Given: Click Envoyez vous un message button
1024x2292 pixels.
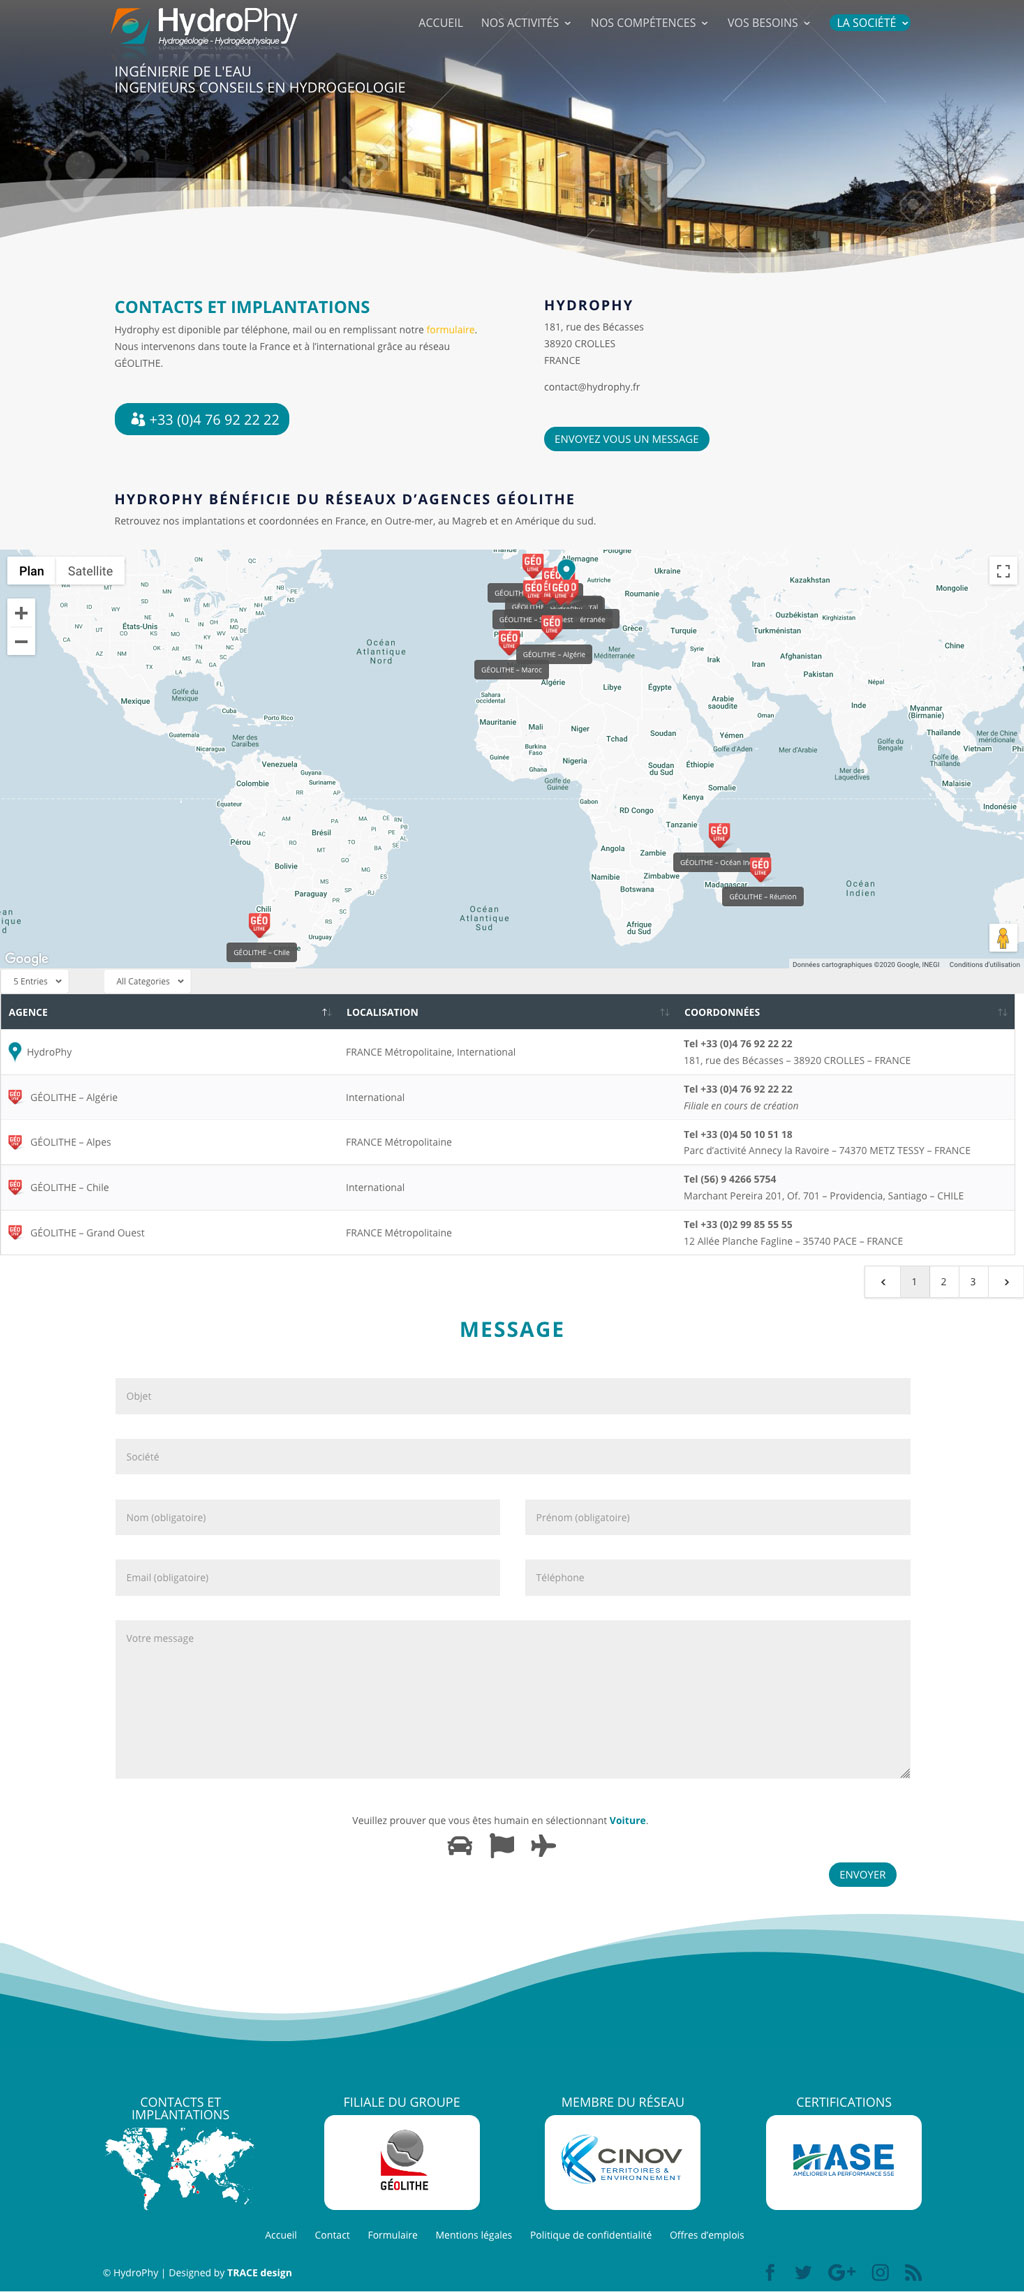Looking at the screenshot, I should [626, 439].
